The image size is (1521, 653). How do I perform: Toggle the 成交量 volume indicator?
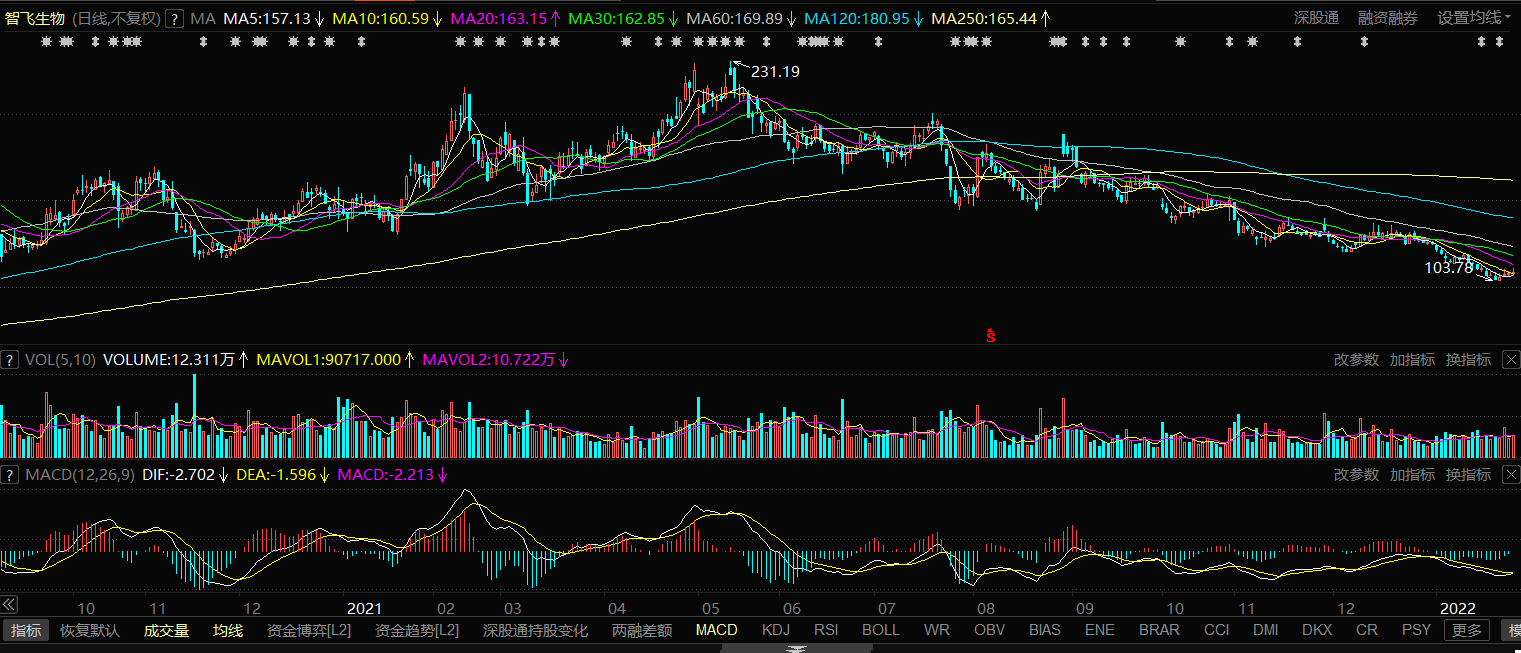tap(166, 630)
